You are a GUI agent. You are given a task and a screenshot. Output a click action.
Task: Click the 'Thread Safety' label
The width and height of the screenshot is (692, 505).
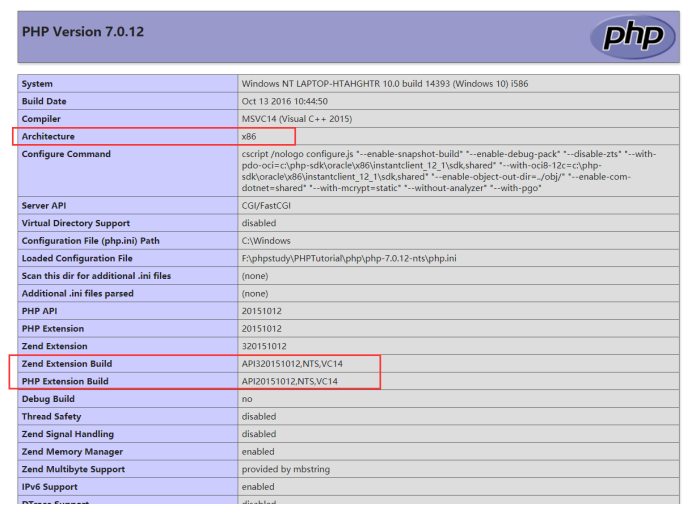coord(51,417)
